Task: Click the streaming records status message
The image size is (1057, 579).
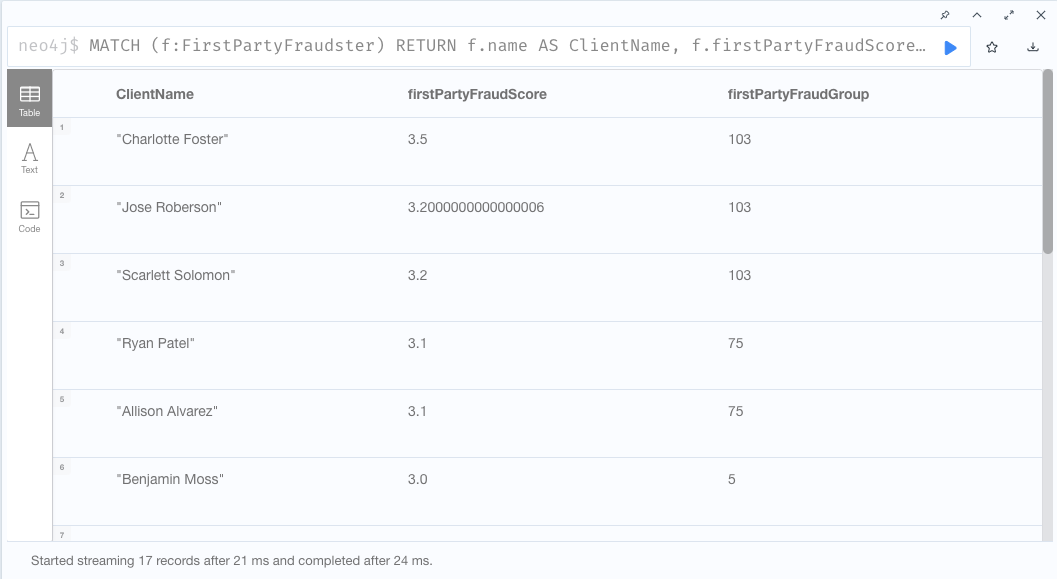Action: [x=232, y=561]
